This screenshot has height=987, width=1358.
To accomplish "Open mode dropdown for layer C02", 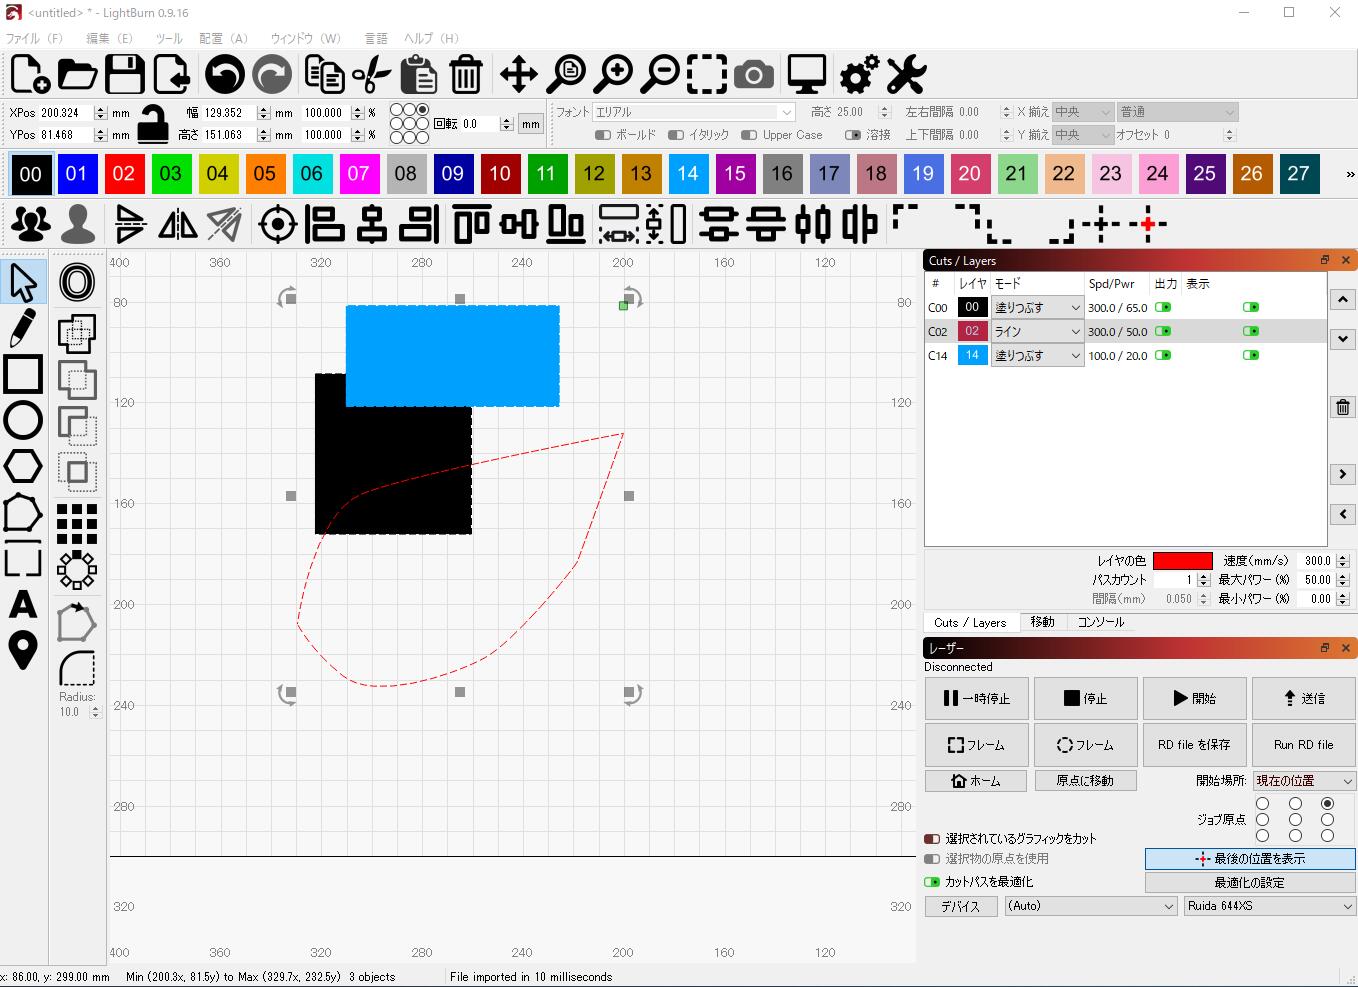I will coord(1037,331).
